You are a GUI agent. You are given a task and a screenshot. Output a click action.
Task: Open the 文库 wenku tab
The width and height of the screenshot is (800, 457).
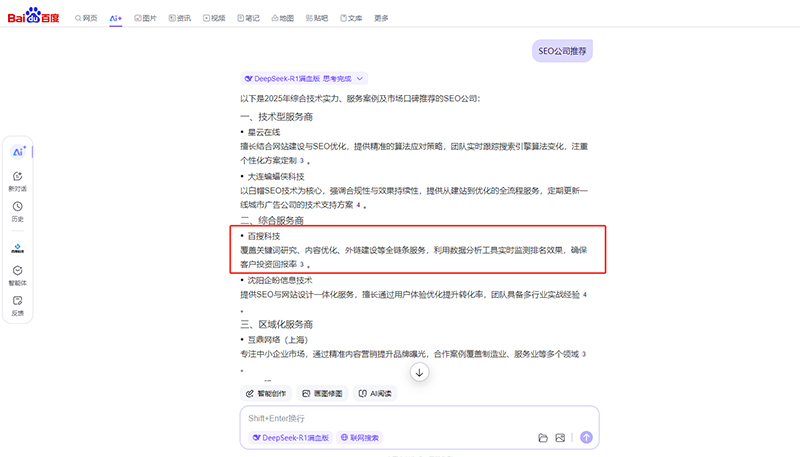click(351, 18)
